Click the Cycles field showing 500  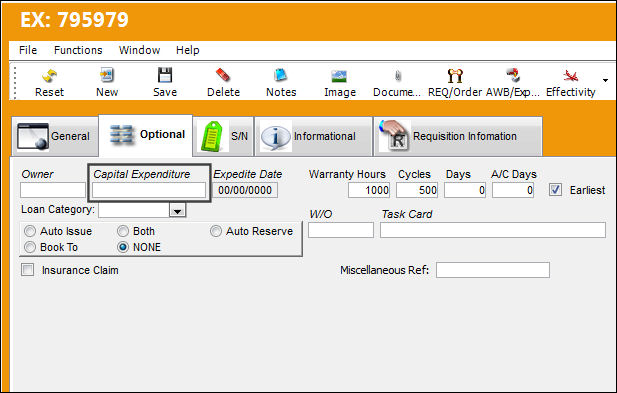click(x=417, y=190)
